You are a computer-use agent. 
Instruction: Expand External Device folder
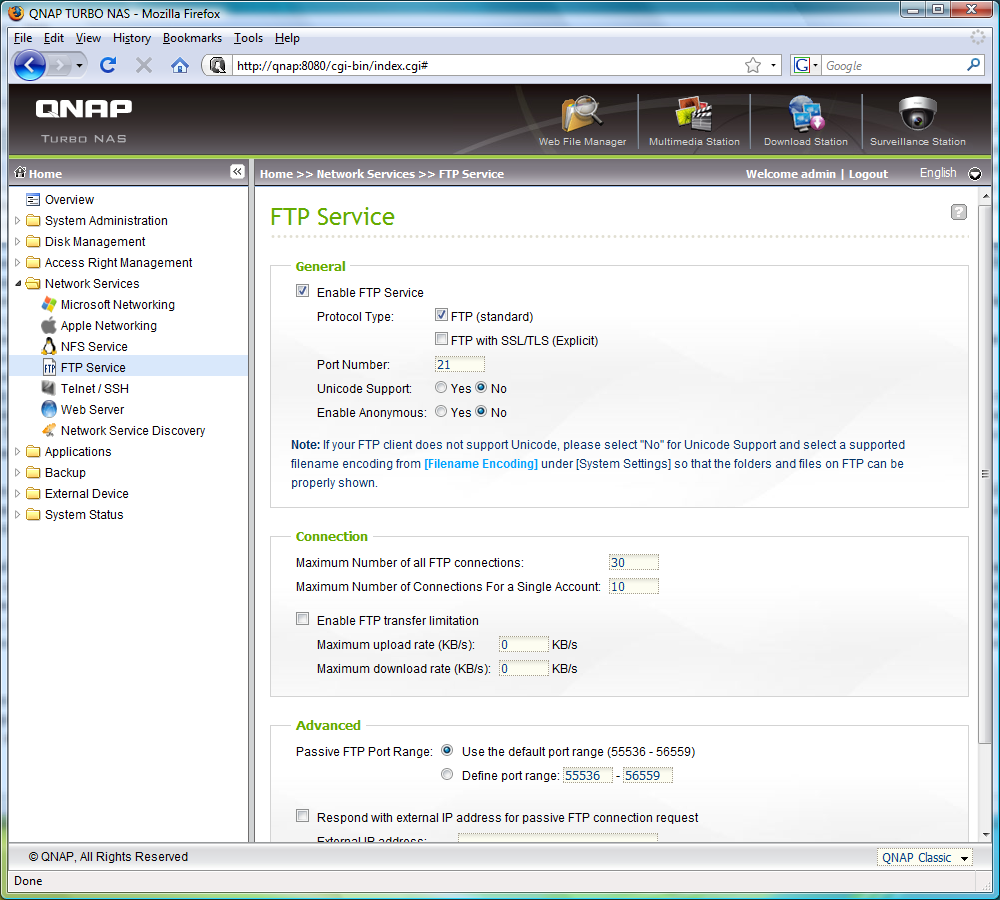click(18, 493)
